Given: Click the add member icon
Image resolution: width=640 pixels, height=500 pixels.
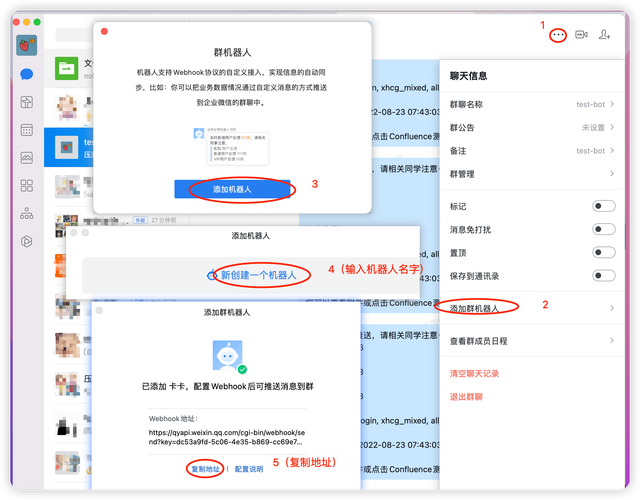Looking at the screenshot, I should click(x=604, y=35).
